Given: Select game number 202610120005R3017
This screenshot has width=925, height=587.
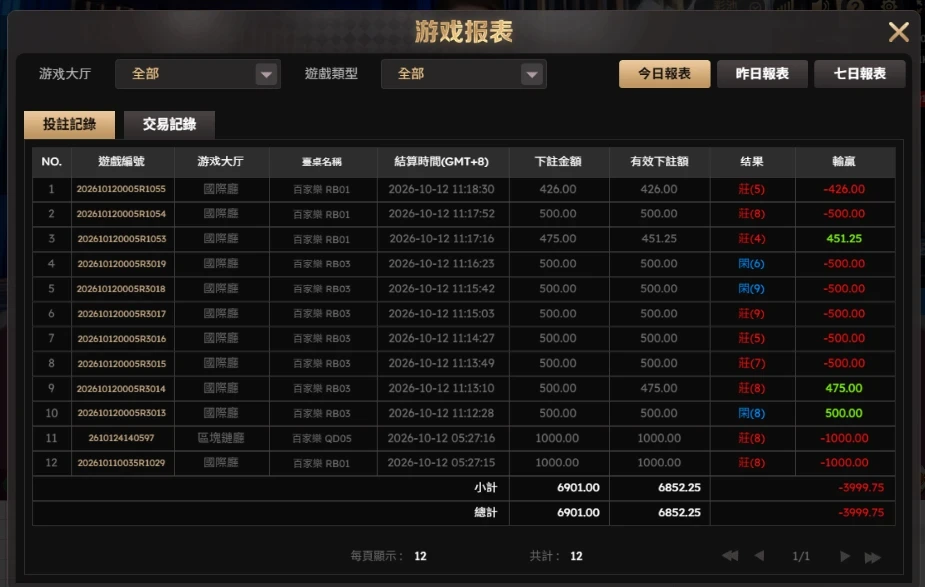Looking at the screenshot, I should coord(122,314).
